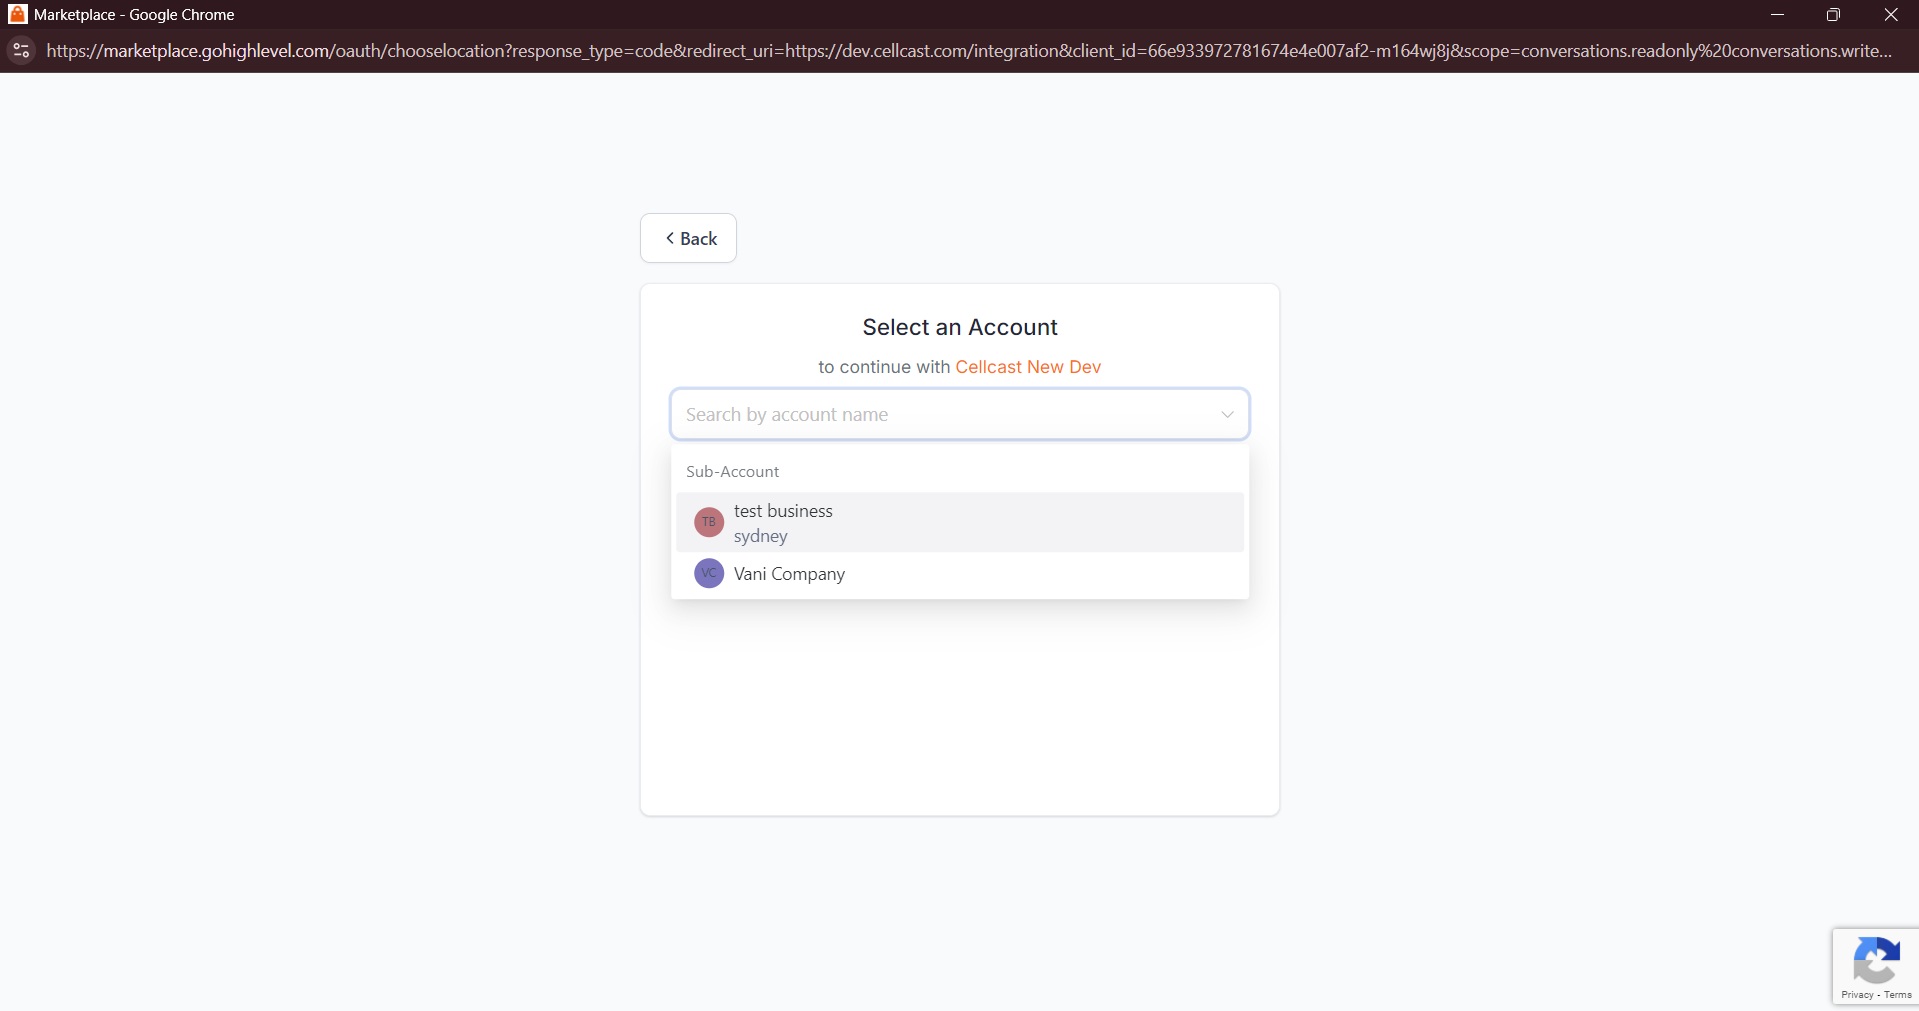
Task: Select the test business sydney account
Action: (959, 522)
